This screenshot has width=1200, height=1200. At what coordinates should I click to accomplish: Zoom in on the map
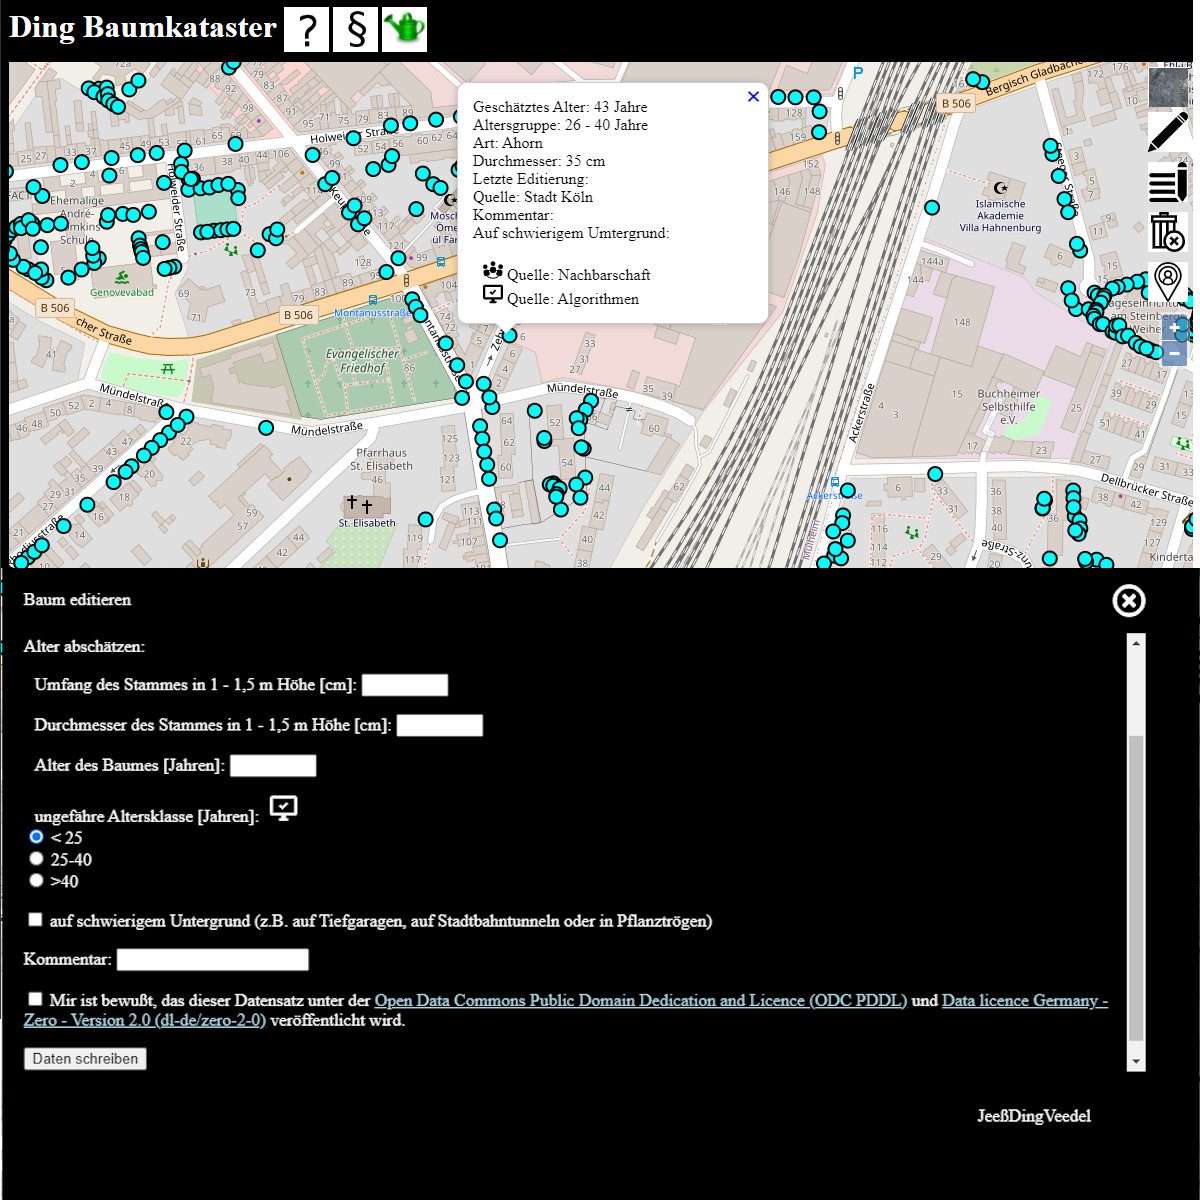click(x=1174, y=329)
